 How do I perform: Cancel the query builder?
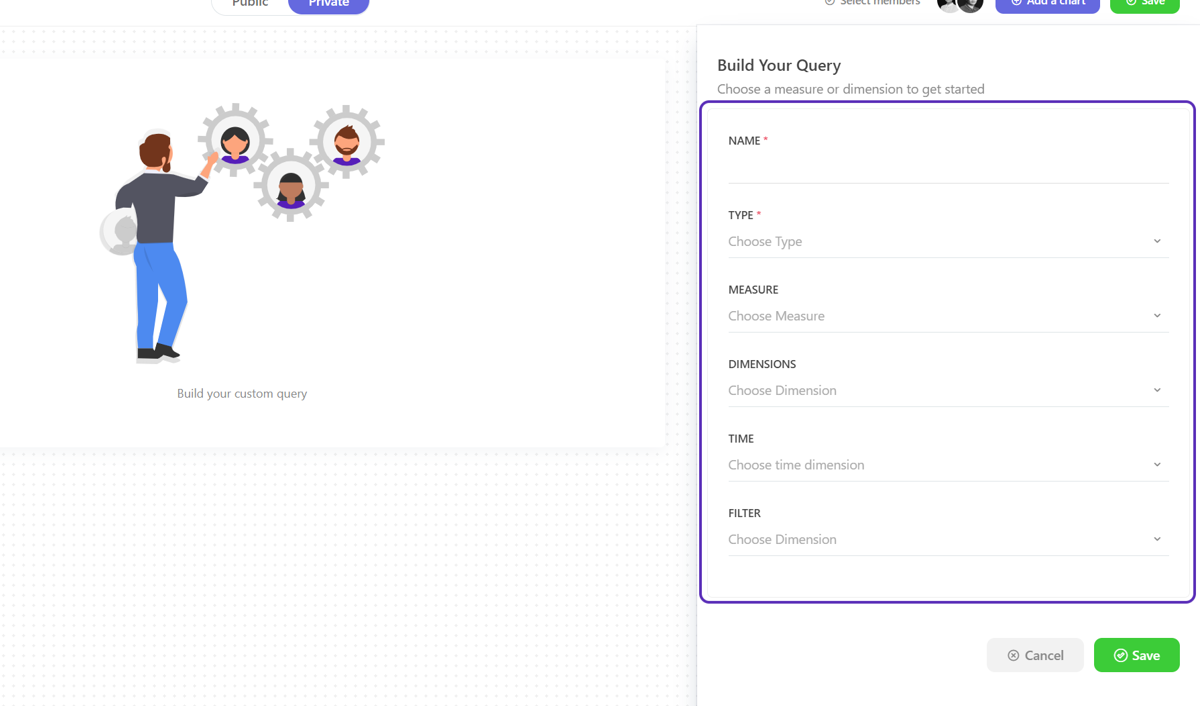(x=1035, y=655)
